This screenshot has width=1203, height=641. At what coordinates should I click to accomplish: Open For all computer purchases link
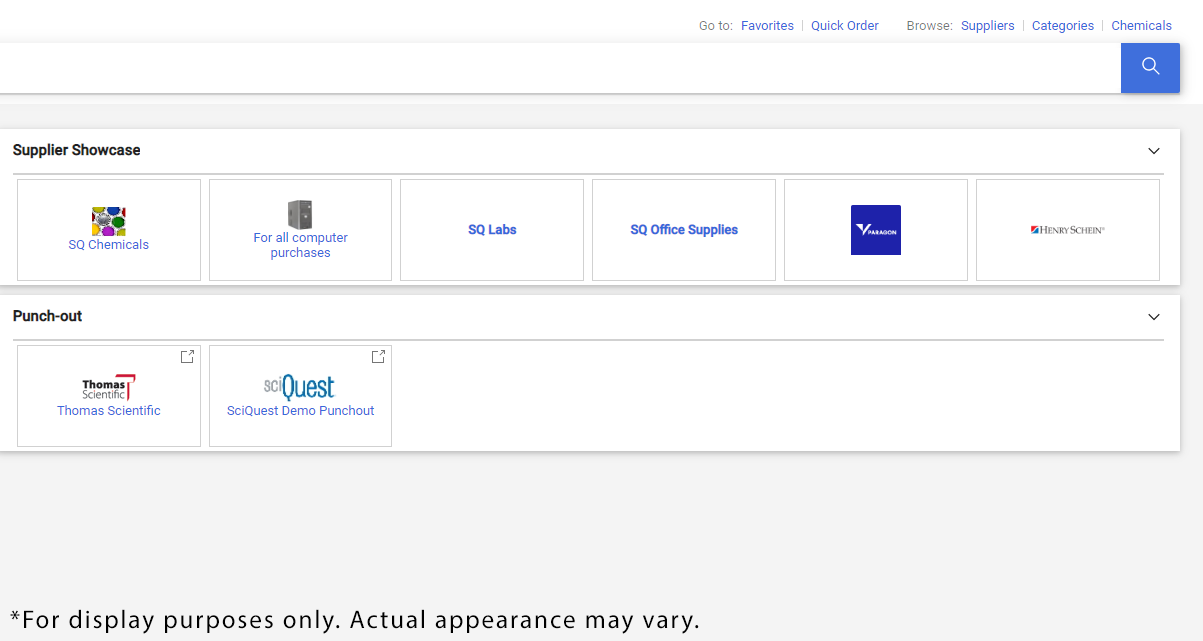click(x=300, y=245)
